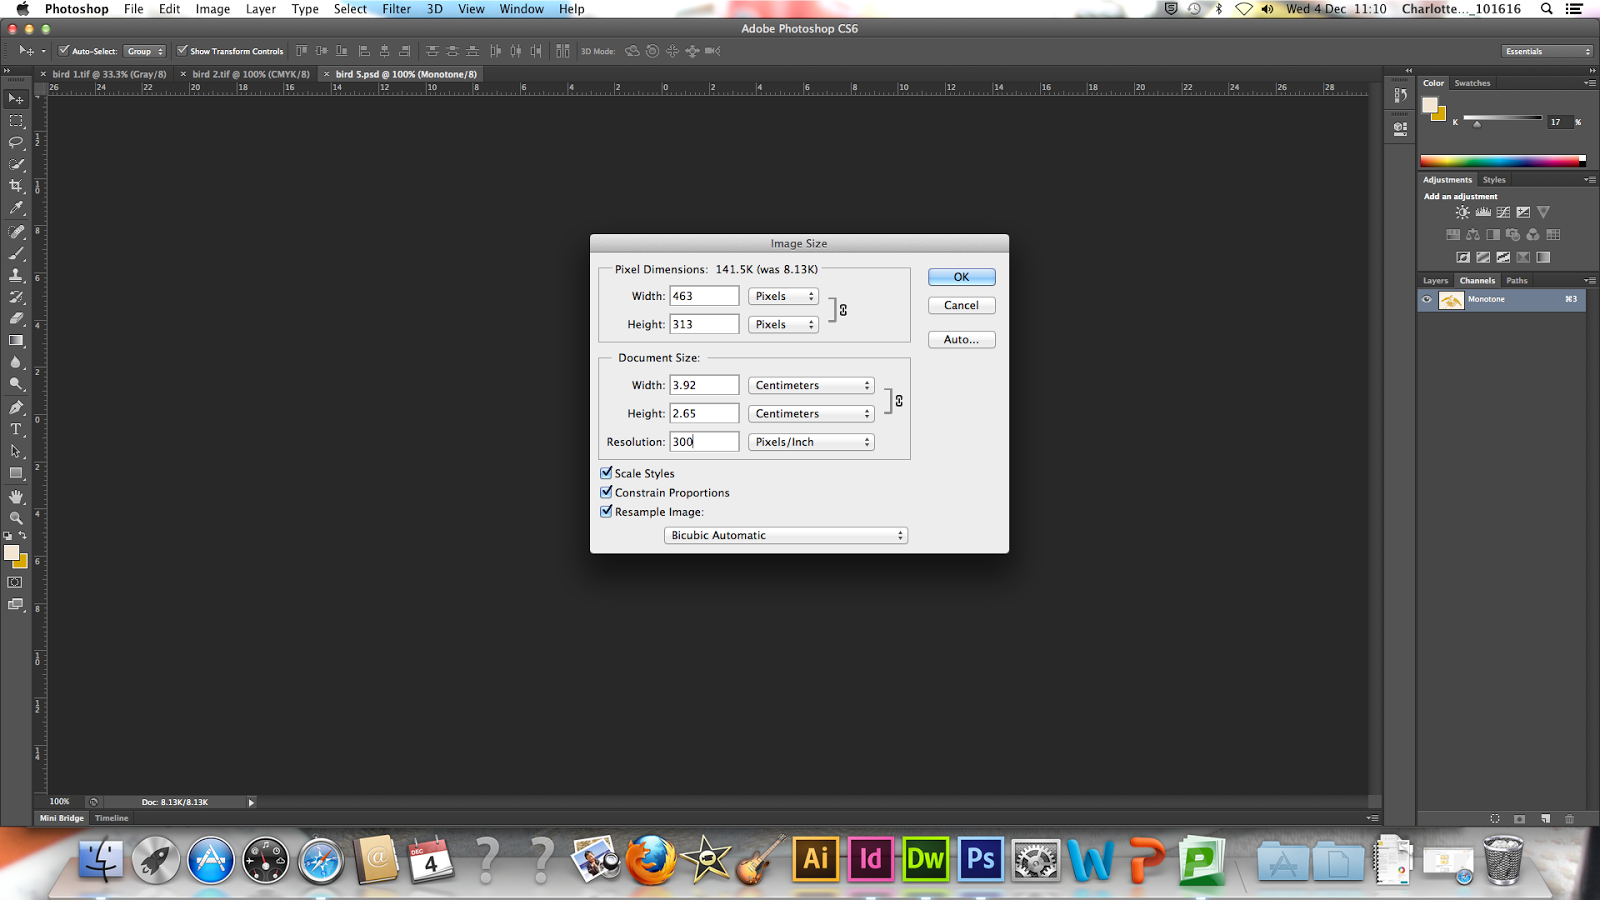Cancel the Image Size dialog
Image resolution: width=1600 pixels, height=900 pixels.
[961, 305]
